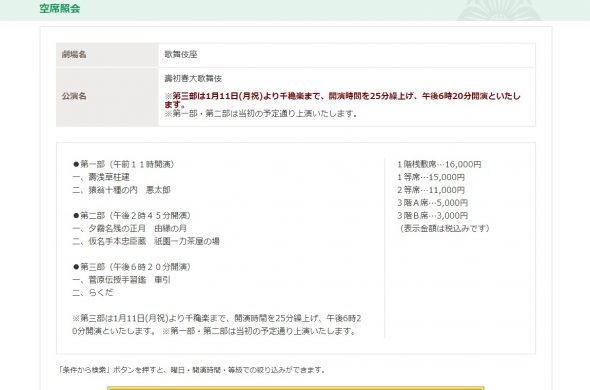The height and width of the screenshot is (390, 590).
Task: Select the 1等席…15,000円 price
Action: (x=431, y=177)
